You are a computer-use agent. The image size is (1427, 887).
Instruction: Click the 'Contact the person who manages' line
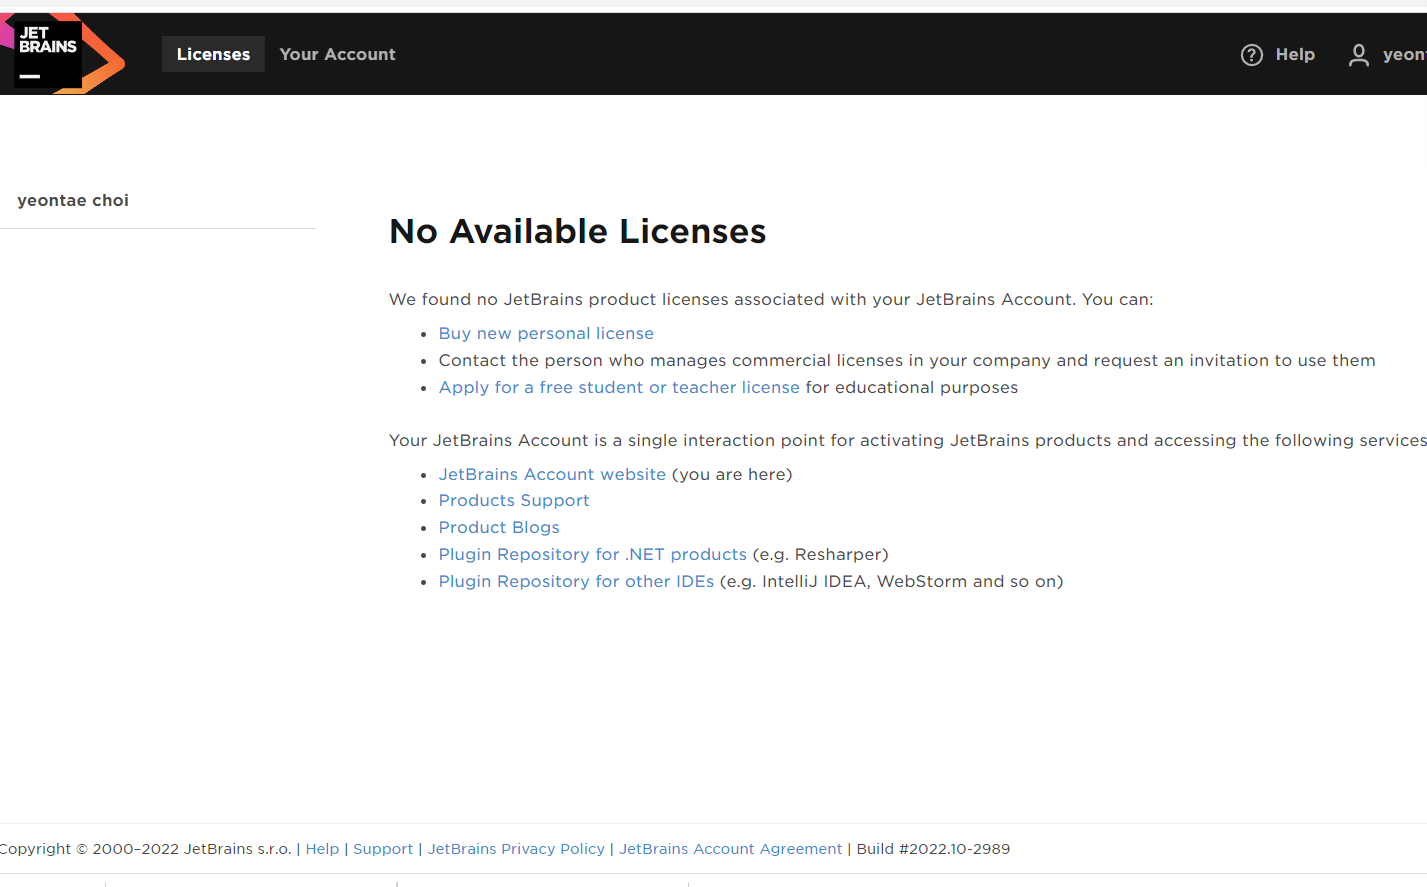[x=907, y=360]
